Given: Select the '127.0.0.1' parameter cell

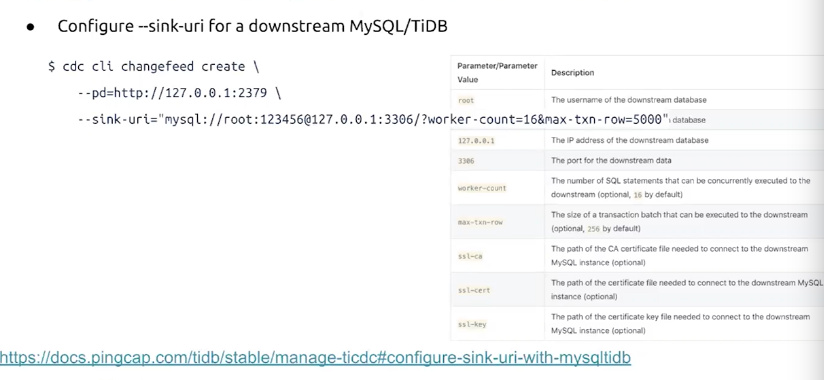Looking at the screenshot, I should [476, 141].
